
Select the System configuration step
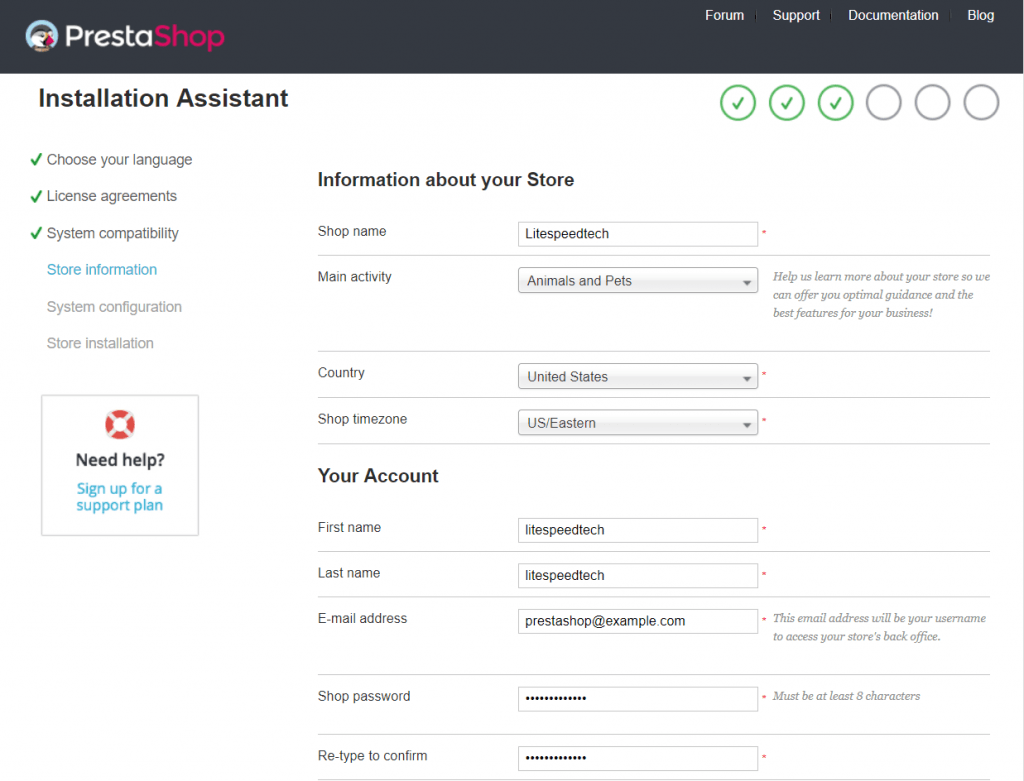(x=114, y=306)
